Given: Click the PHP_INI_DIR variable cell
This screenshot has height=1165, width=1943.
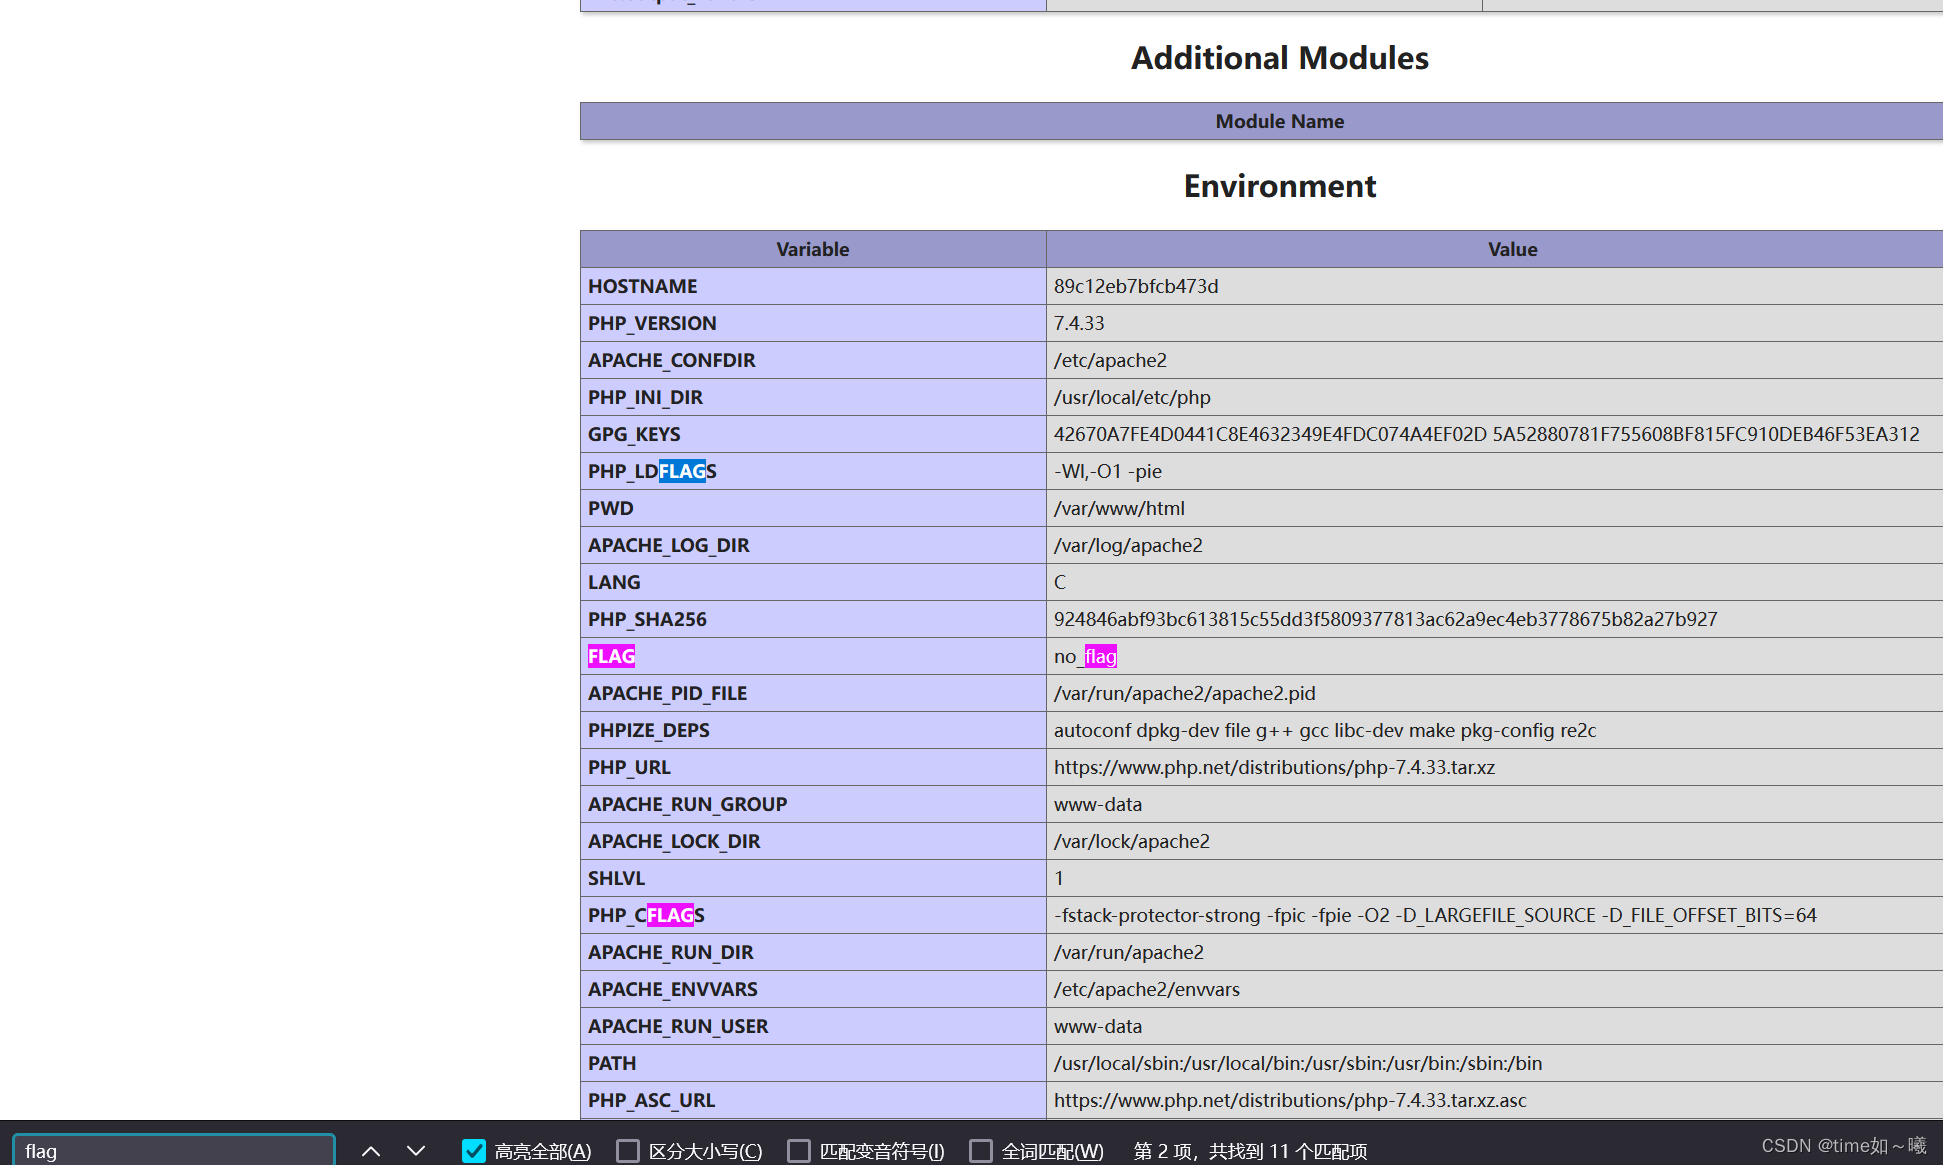Looking at the screenshot, I should tap(813, 397).
